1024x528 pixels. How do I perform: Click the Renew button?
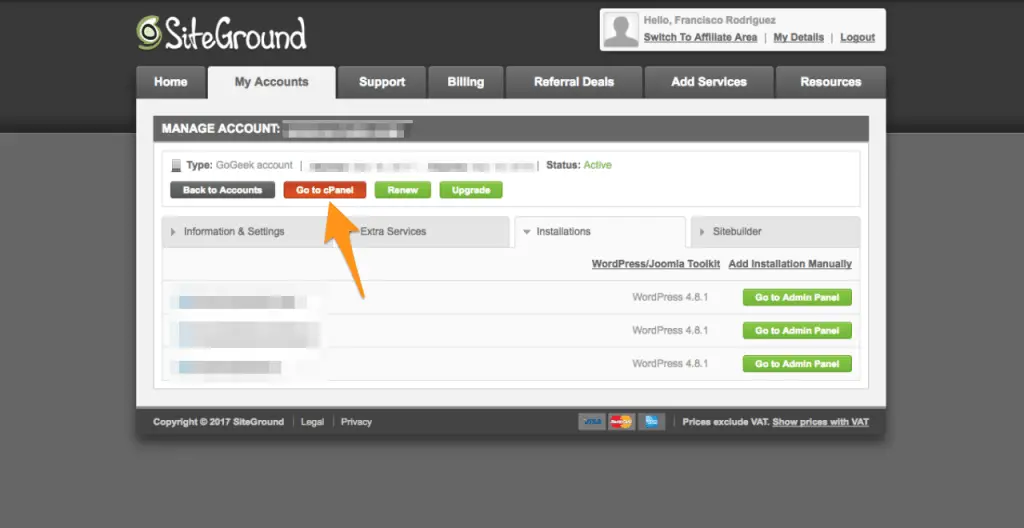[402, 190]
